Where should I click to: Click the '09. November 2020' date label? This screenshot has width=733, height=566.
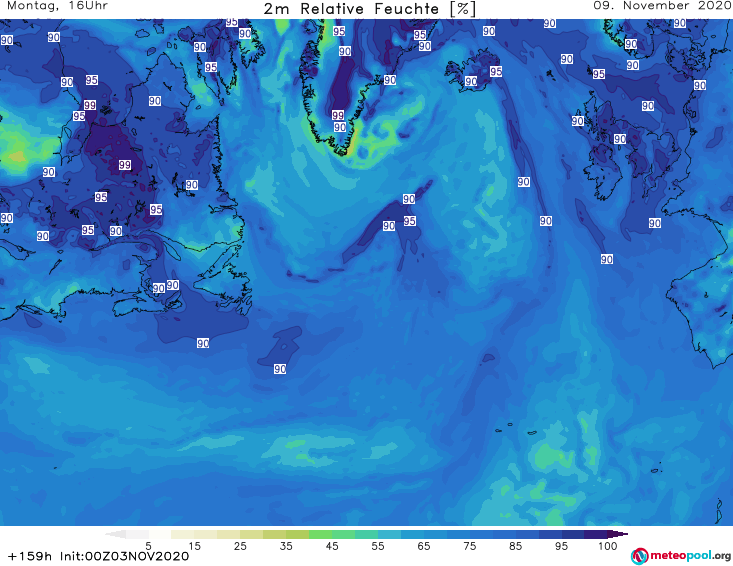pyautogui.click(x=663, y=6)
